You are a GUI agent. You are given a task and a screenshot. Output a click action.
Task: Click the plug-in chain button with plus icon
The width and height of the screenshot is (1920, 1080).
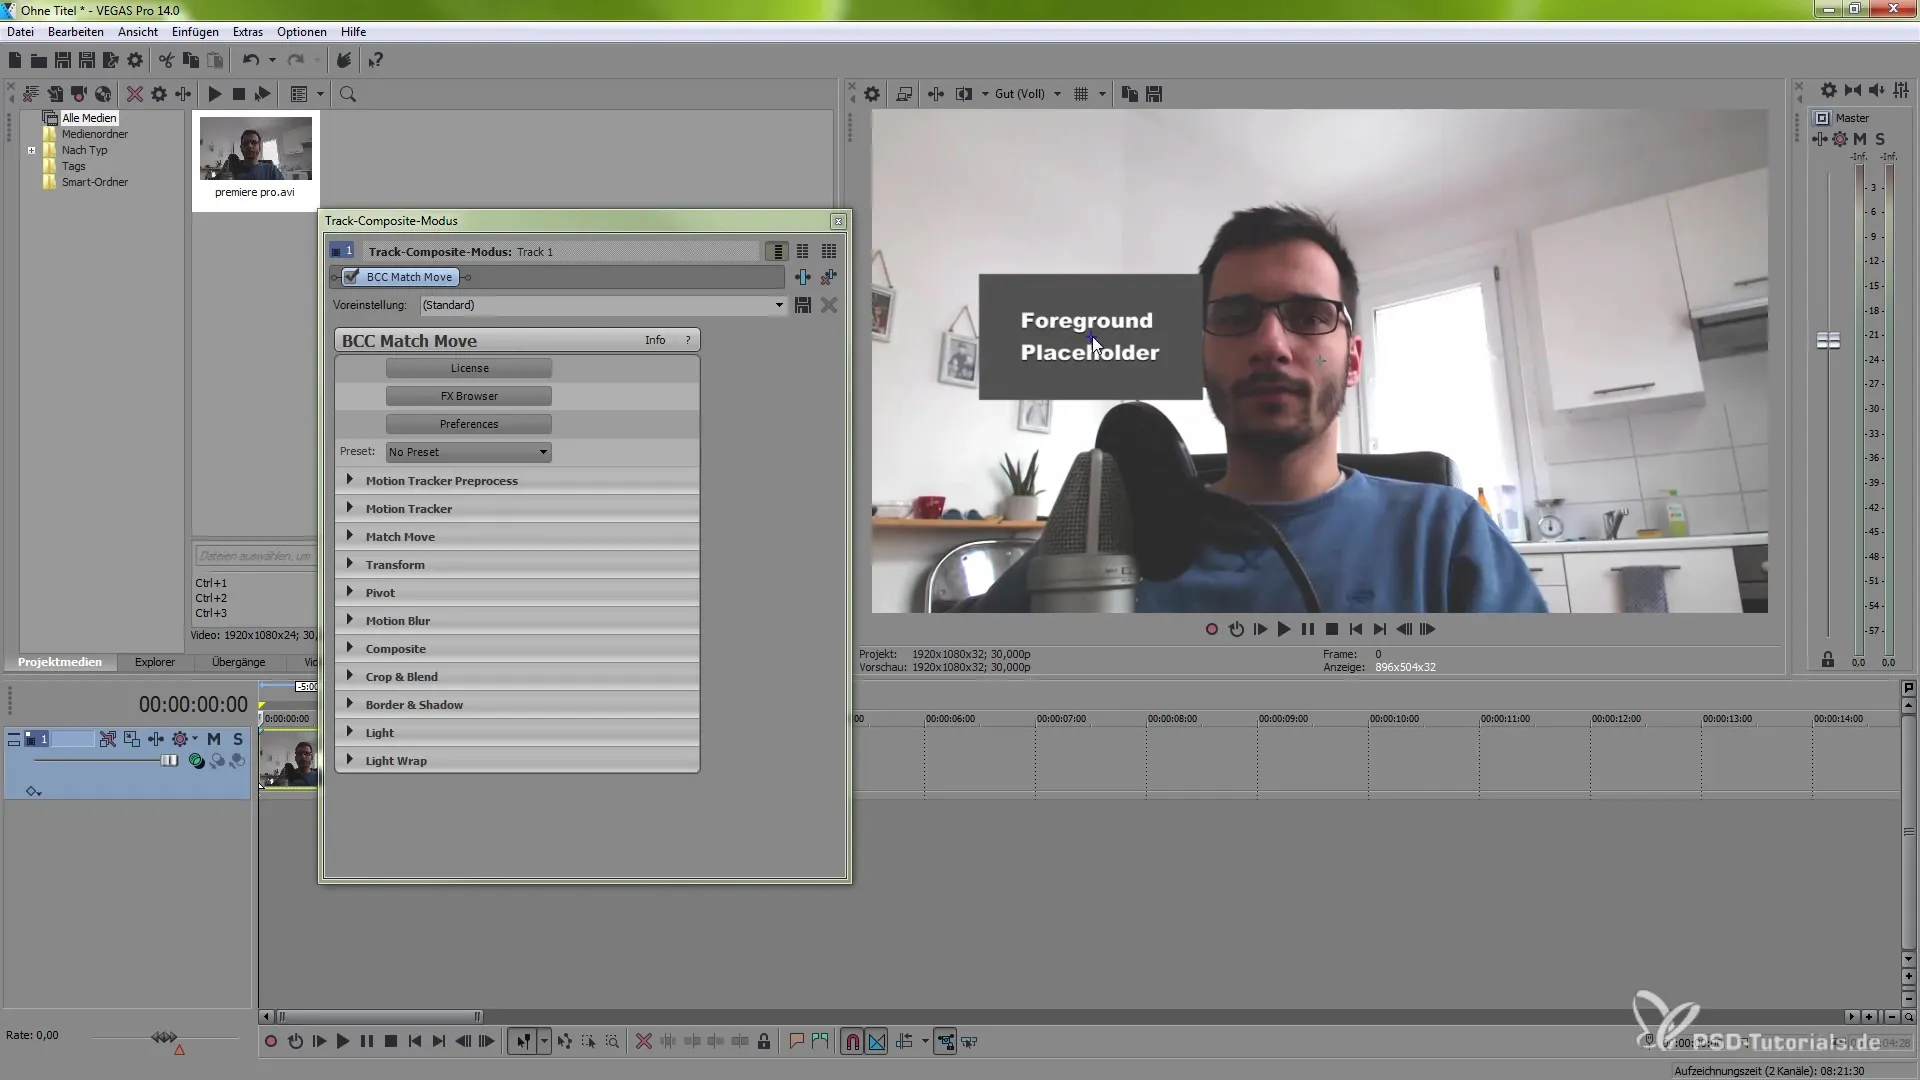tap(803, 277)
